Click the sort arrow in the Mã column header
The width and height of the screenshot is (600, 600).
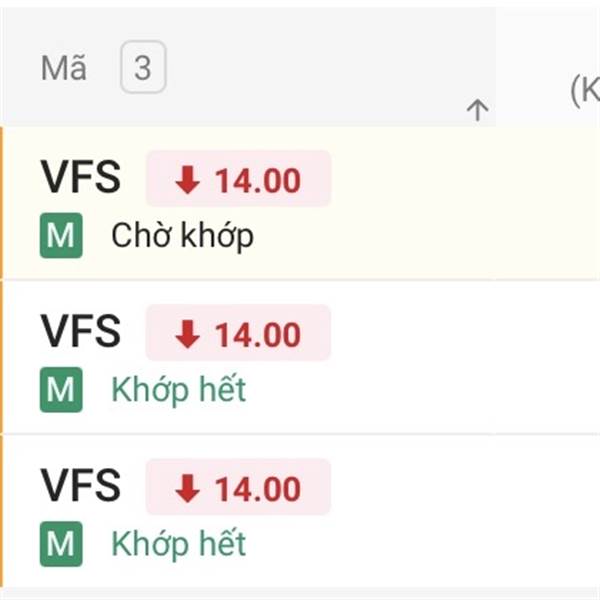pos(477,110)
